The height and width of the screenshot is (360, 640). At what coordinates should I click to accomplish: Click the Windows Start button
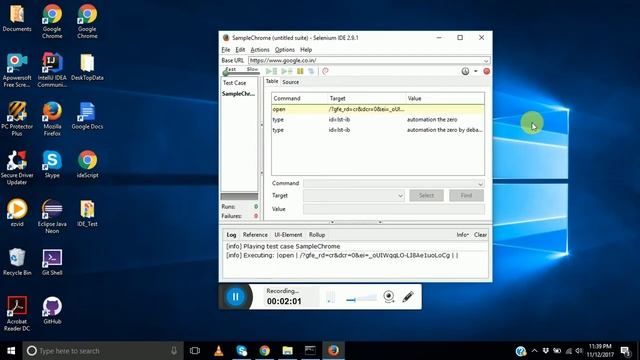tap(11, 351)
